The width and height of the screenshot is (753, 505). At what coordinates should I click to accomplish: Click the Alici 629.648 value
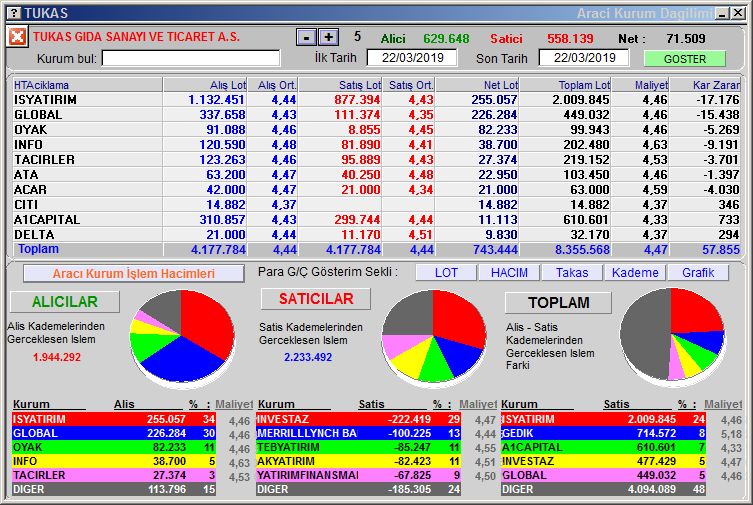point(446,38)
